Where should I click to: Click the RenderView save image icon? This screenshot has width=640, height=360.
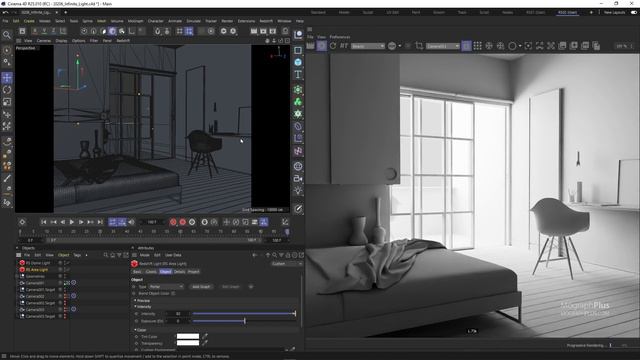pos(562,46)
